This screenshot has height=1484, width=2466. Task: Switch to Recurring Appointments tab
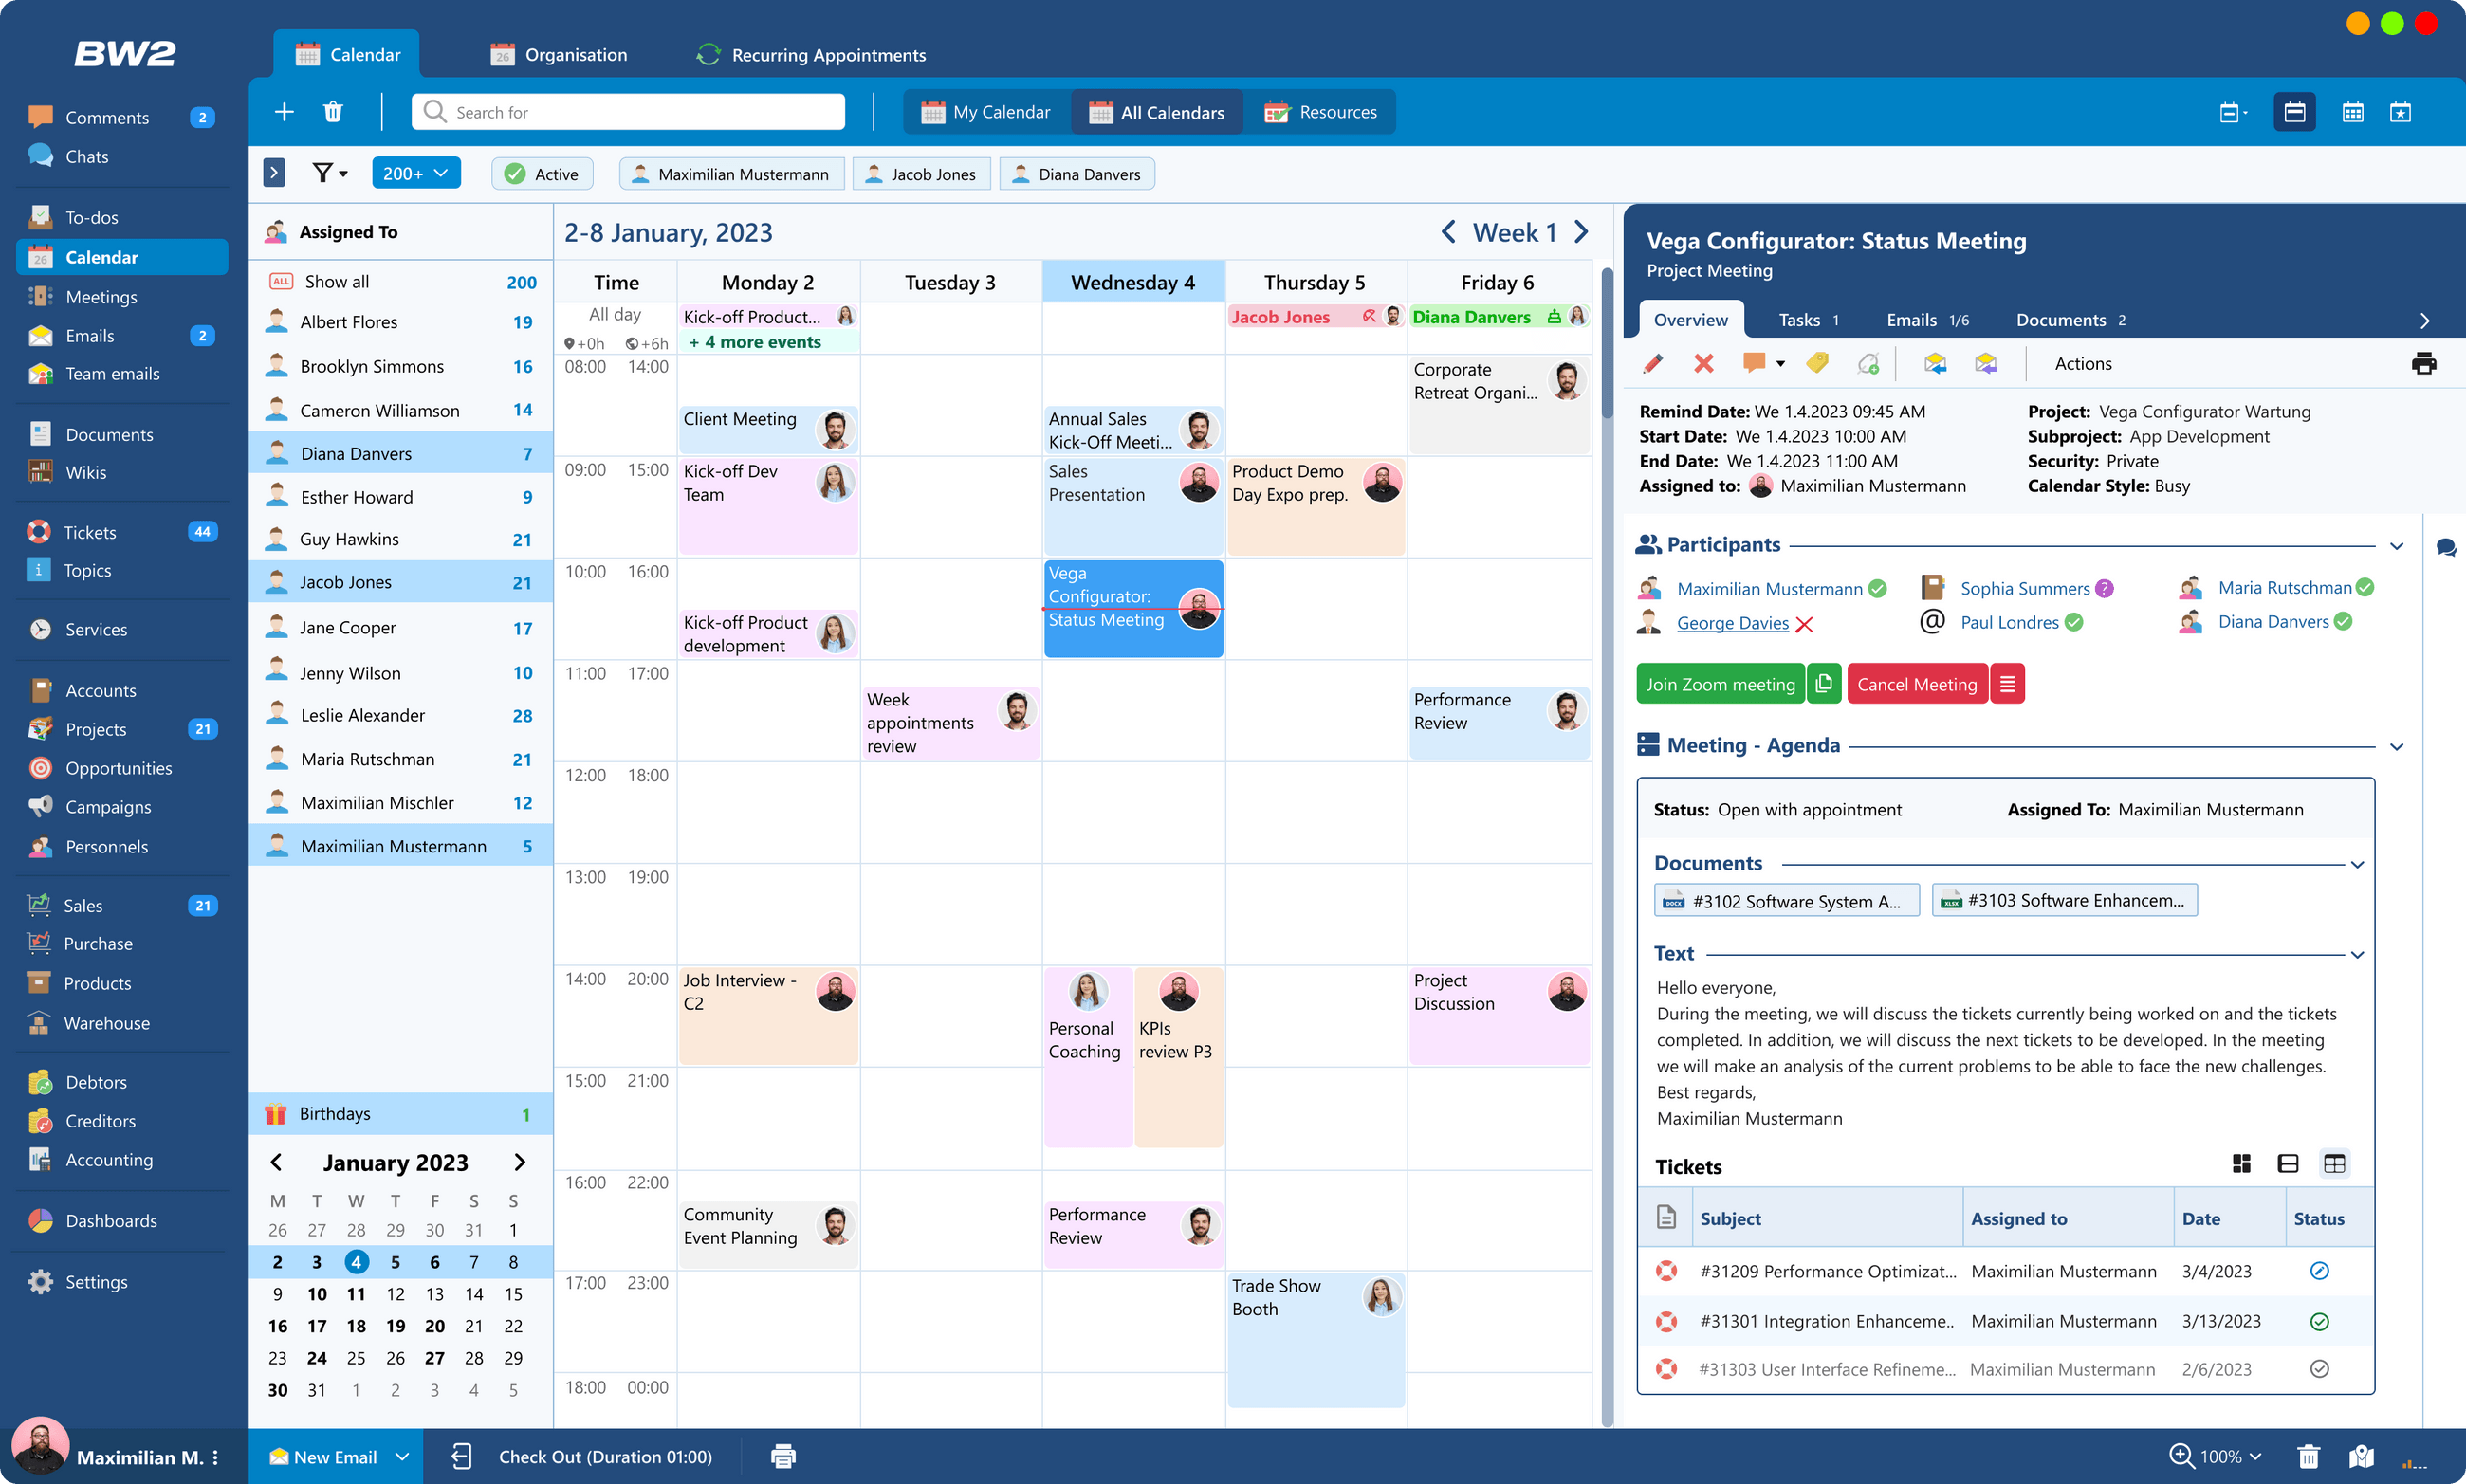click(811, 55)
